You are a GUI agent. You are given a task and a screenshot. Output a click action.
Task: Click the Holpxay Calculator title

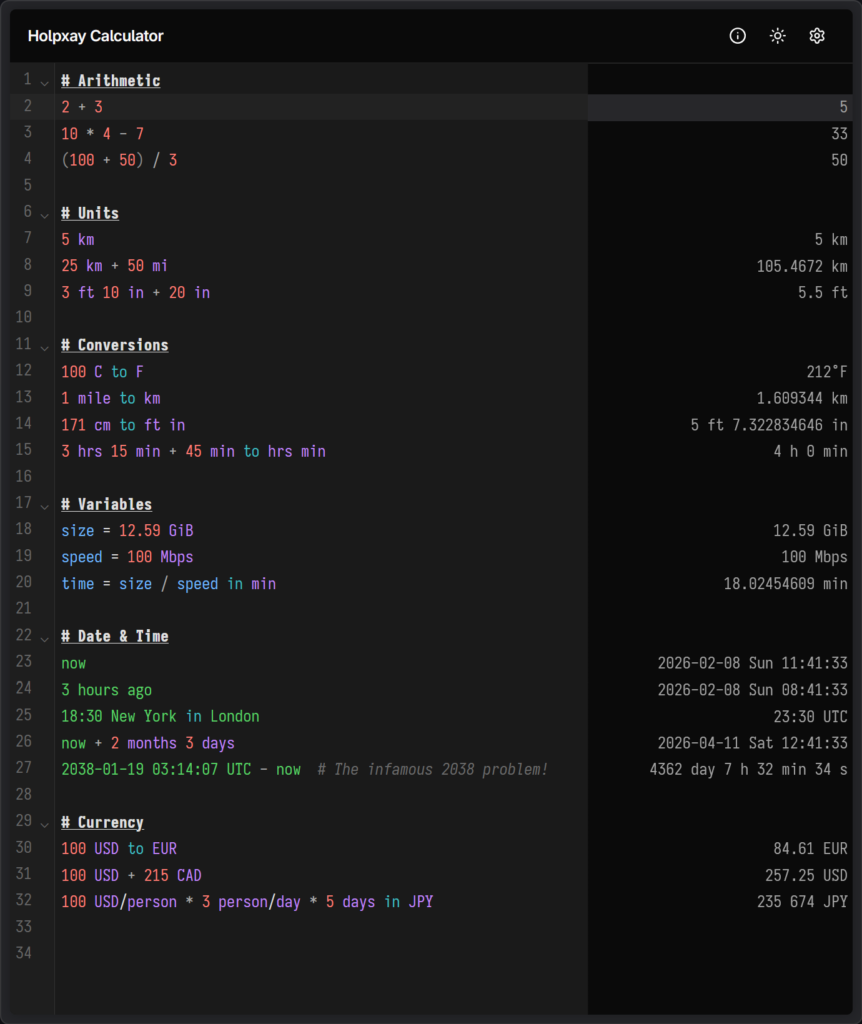(95, 35)
